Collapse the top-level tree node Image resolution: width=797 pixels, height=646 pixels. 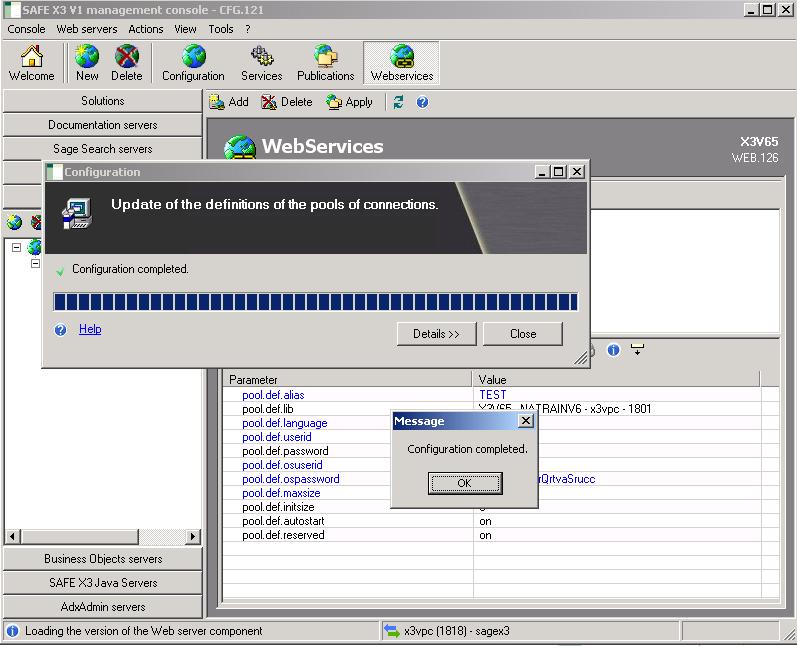click(x=16, y=248)
